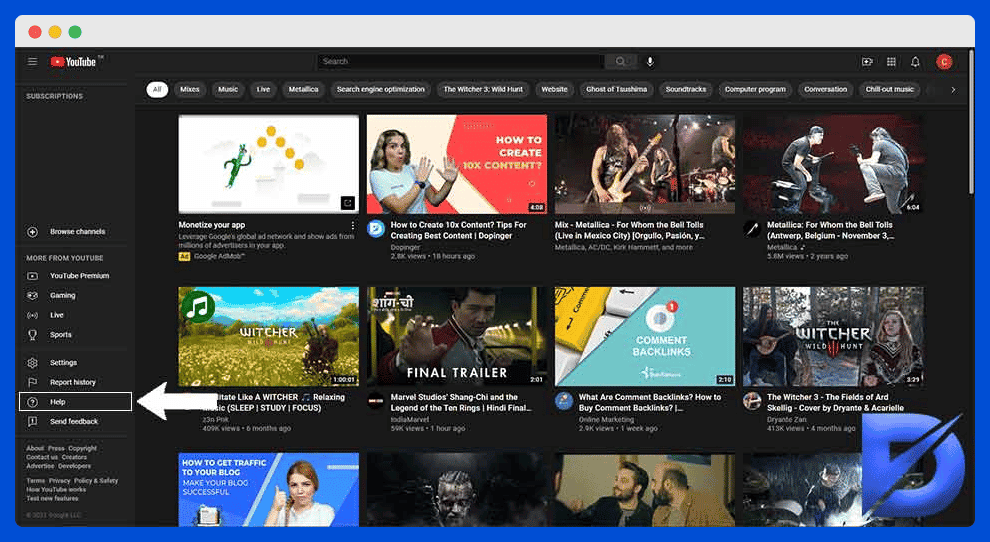
Task: Open the Shang-Chi Final Trailer thumbnail
Action: coord(456,337)
